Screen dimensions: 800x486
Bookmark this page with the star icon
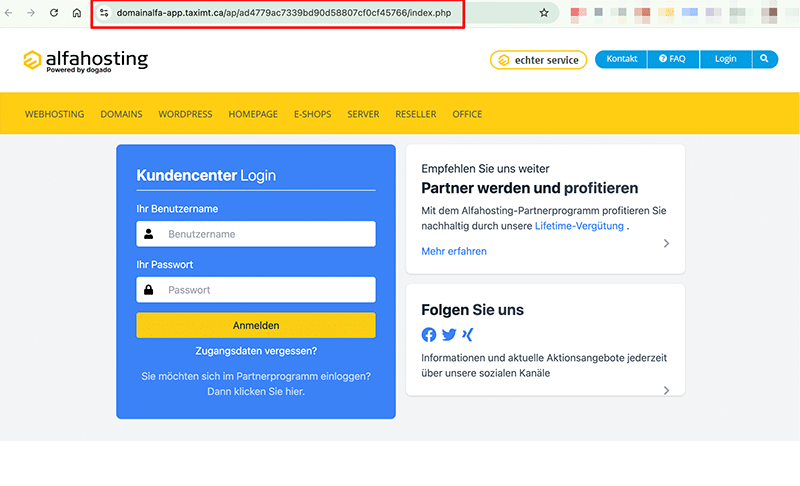(x=544, y=13)
